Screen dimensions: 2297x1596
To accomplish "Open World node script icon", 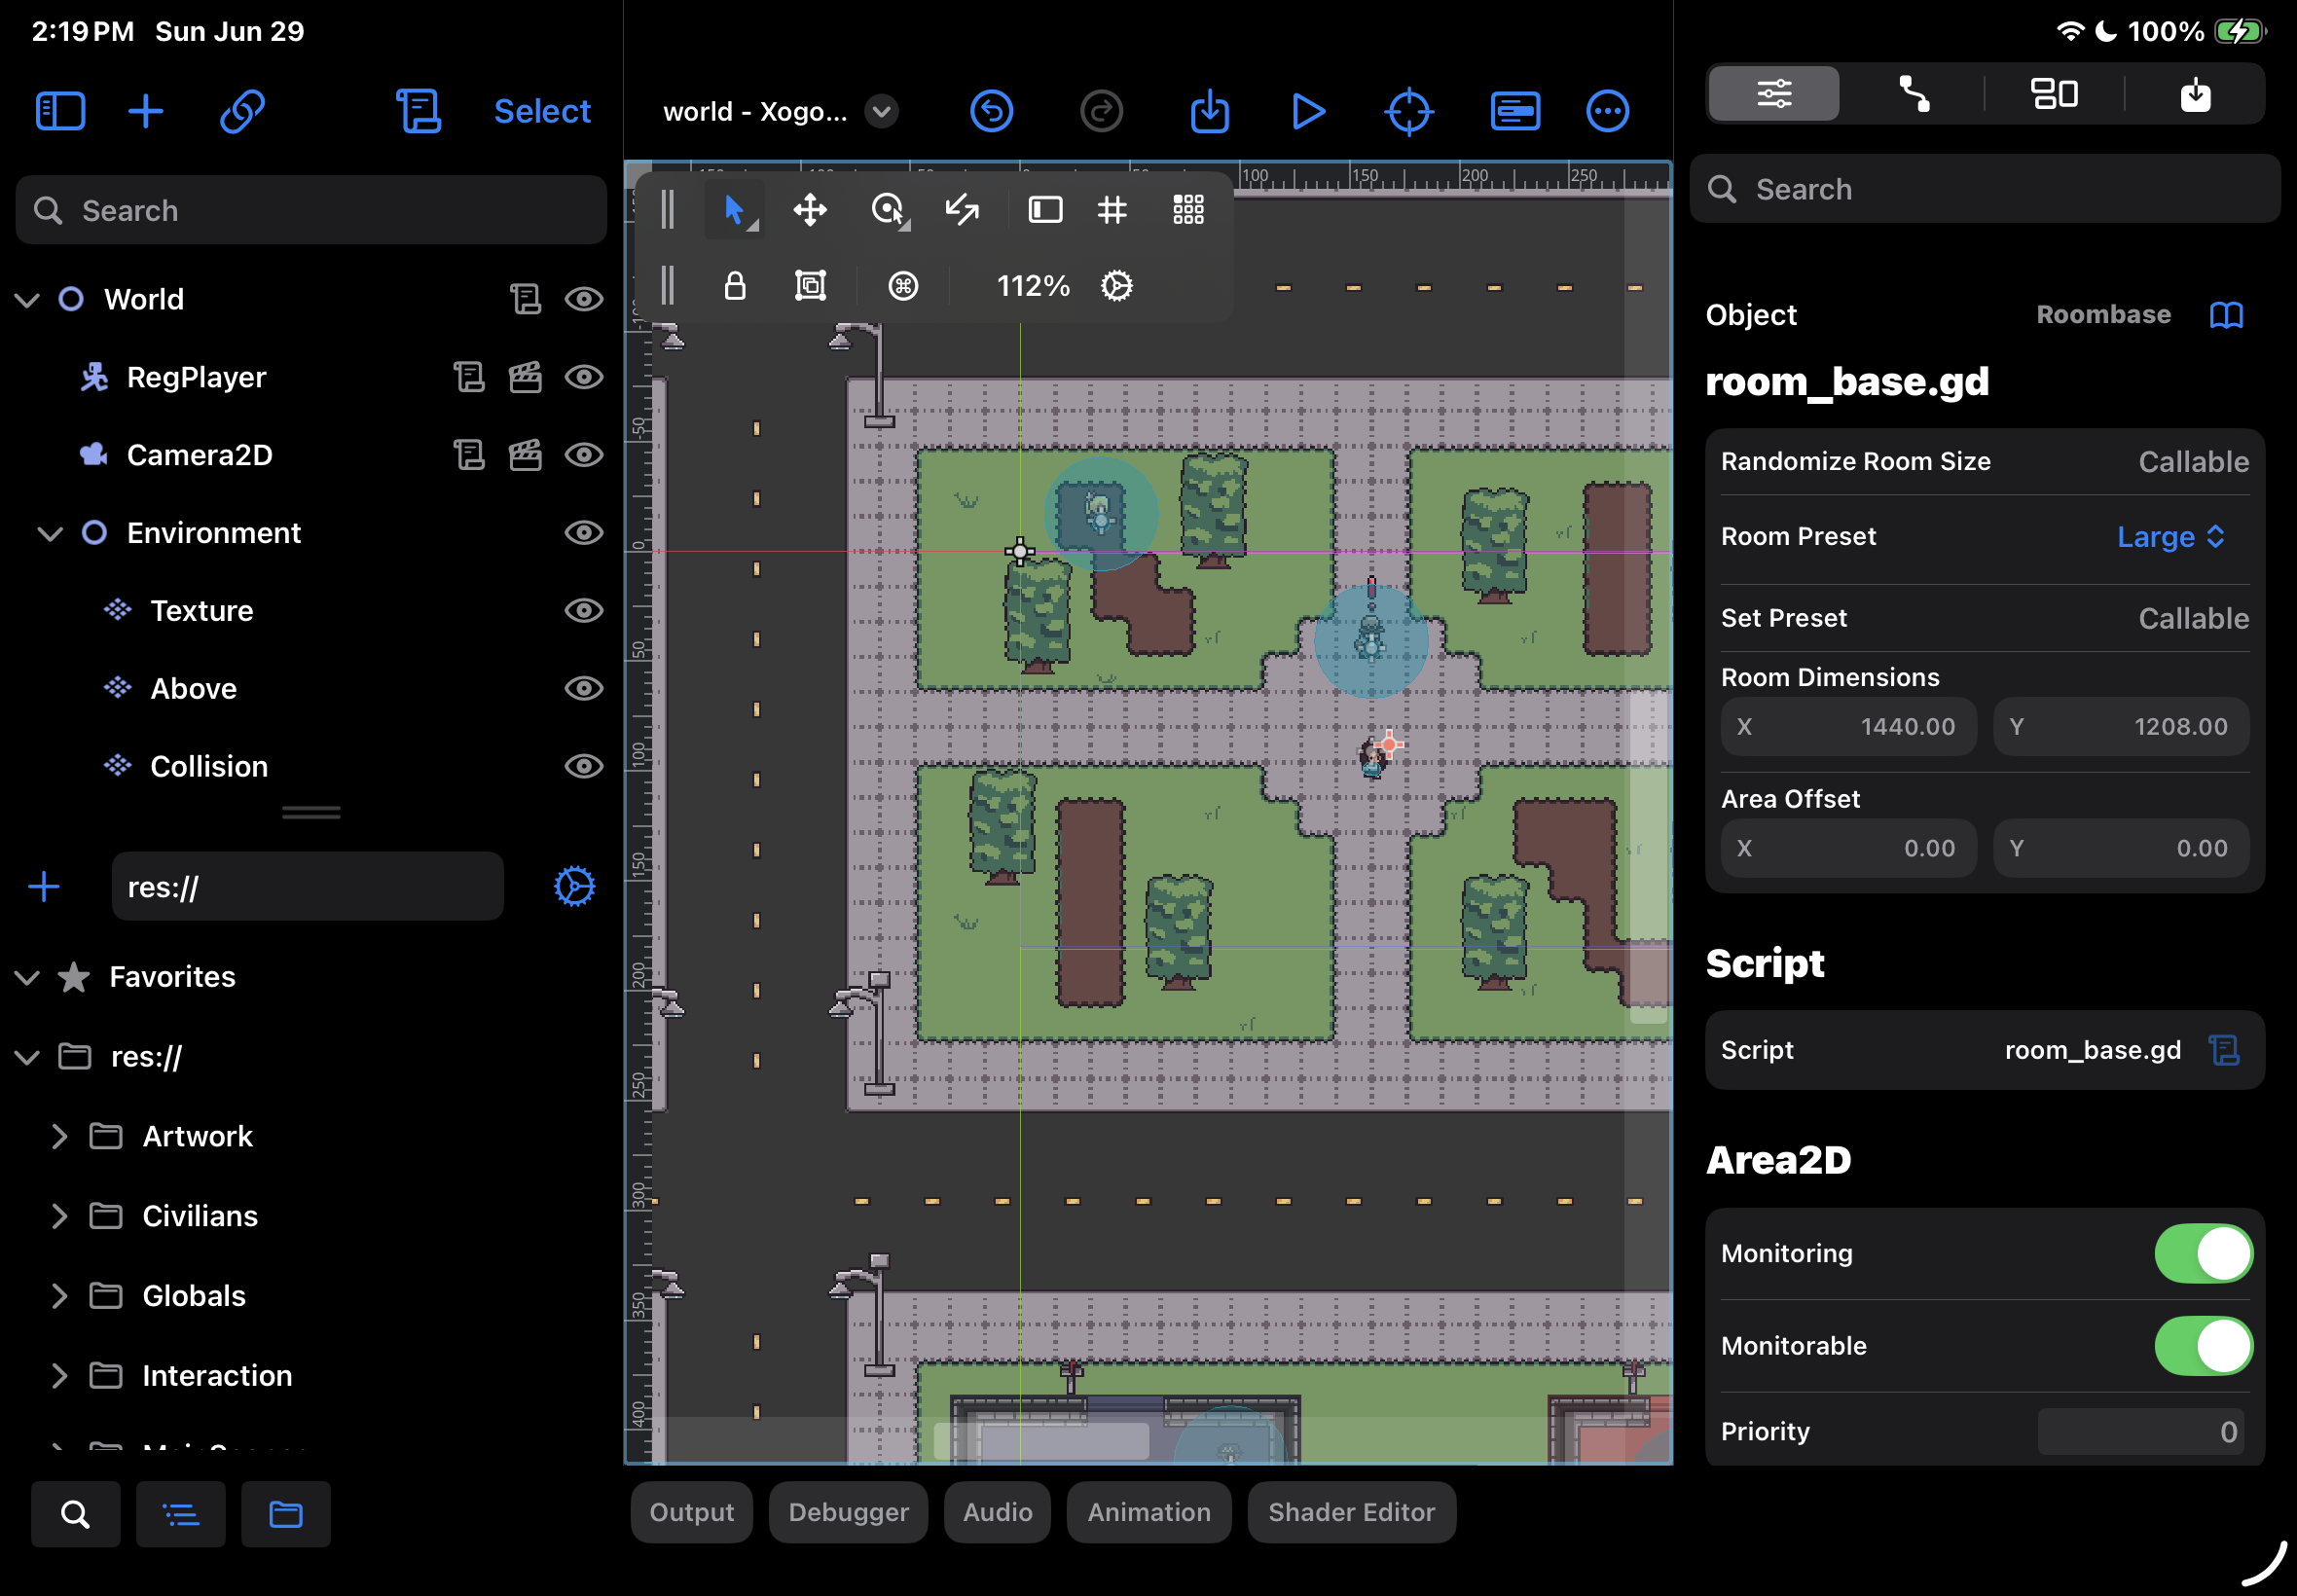I will [x=525, y=298].
